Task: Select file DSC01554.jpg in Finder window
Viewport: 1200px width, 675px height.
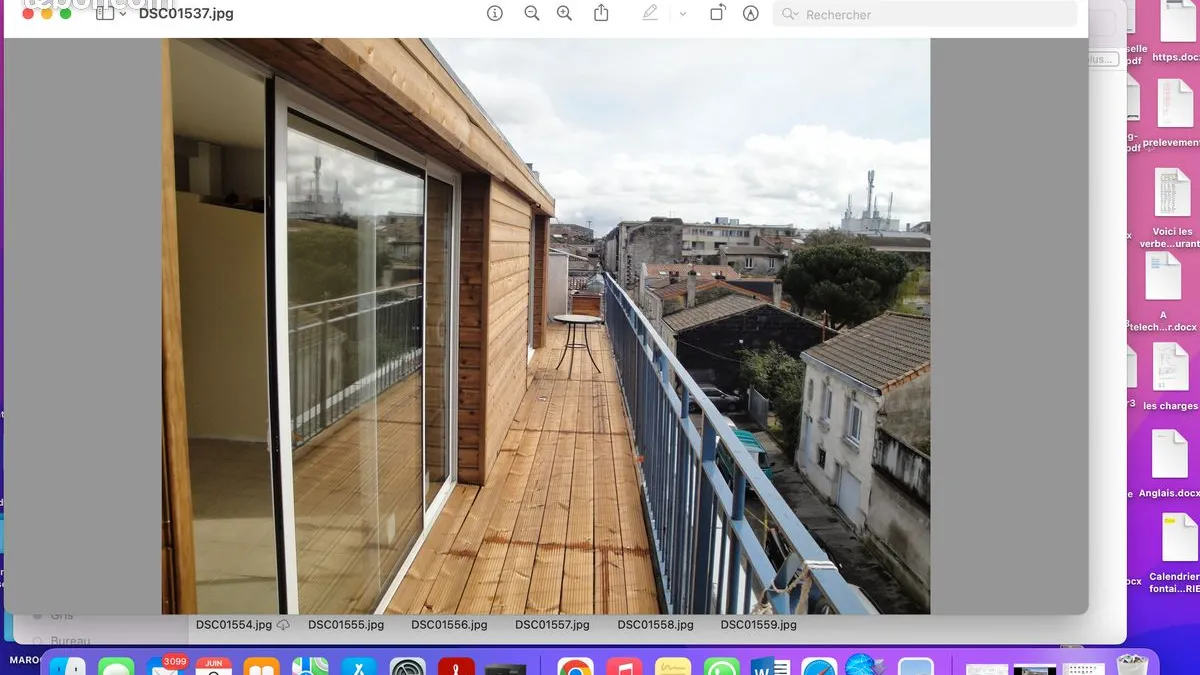Action: point(234,625)
